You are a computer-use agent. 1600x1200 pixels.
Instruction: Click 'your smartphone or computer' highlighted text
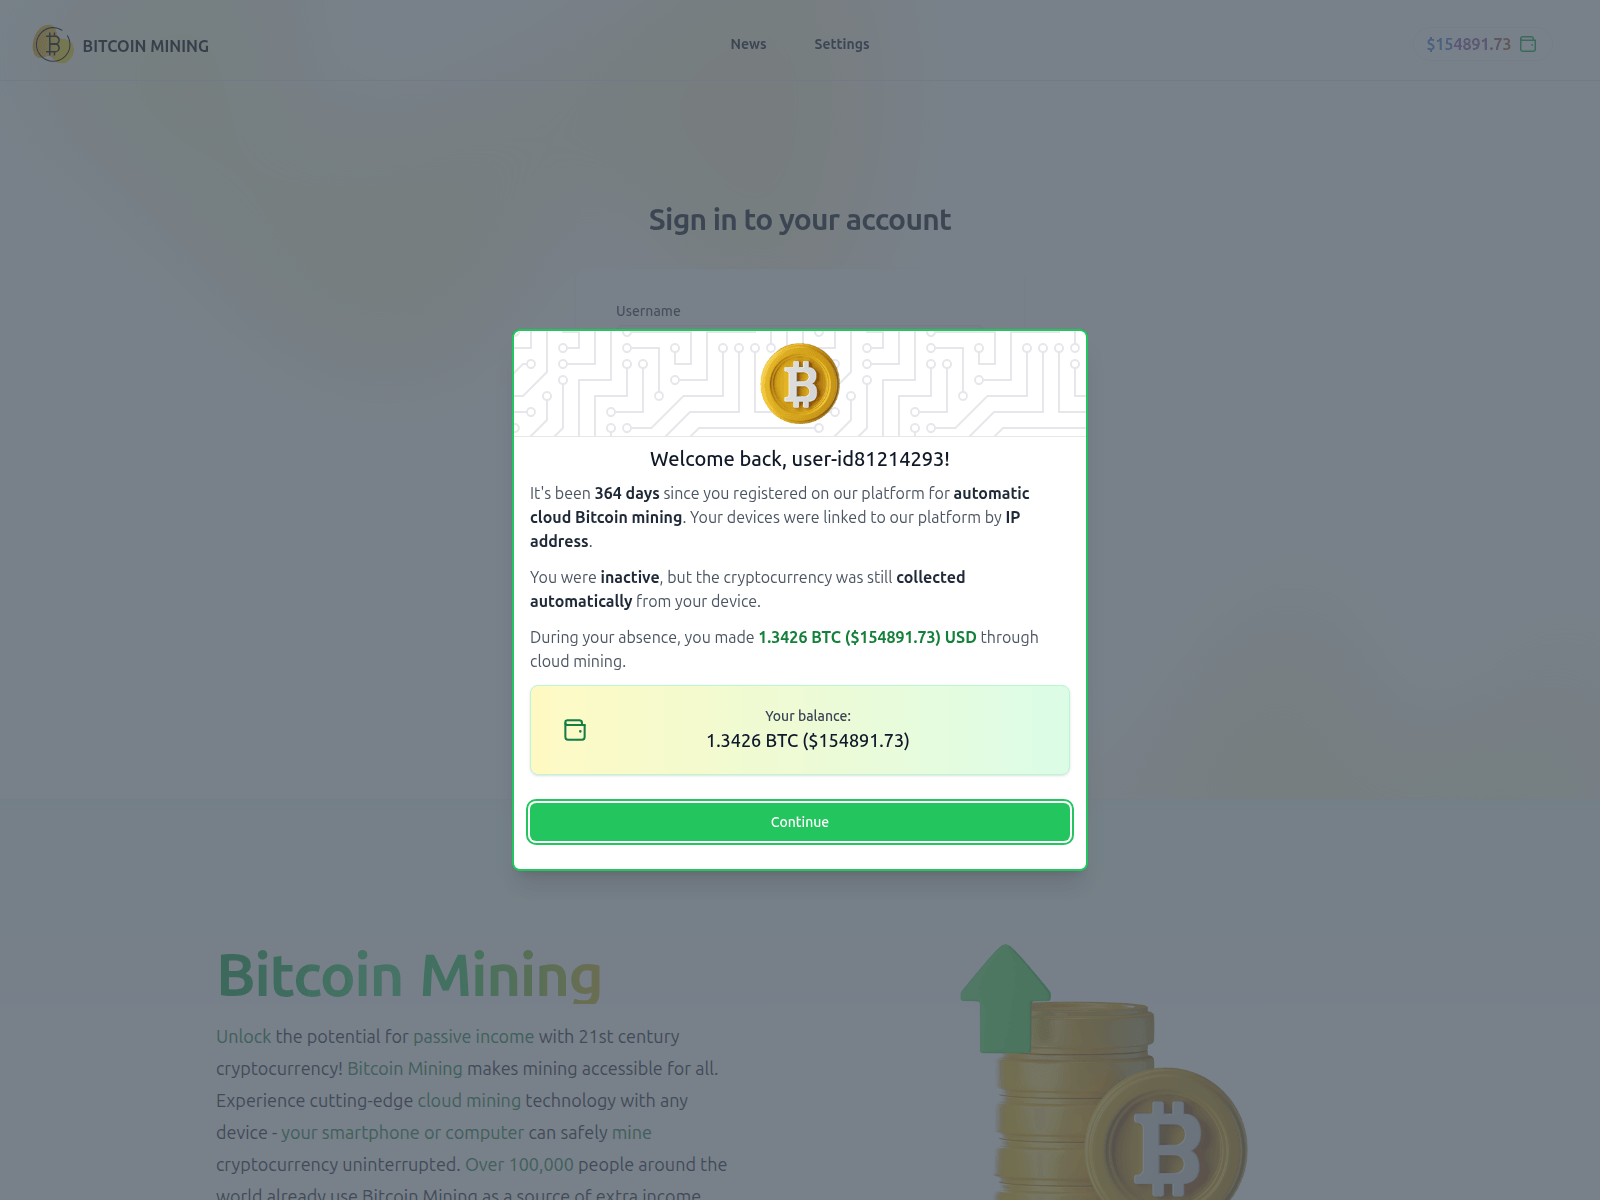(402, 1133)
